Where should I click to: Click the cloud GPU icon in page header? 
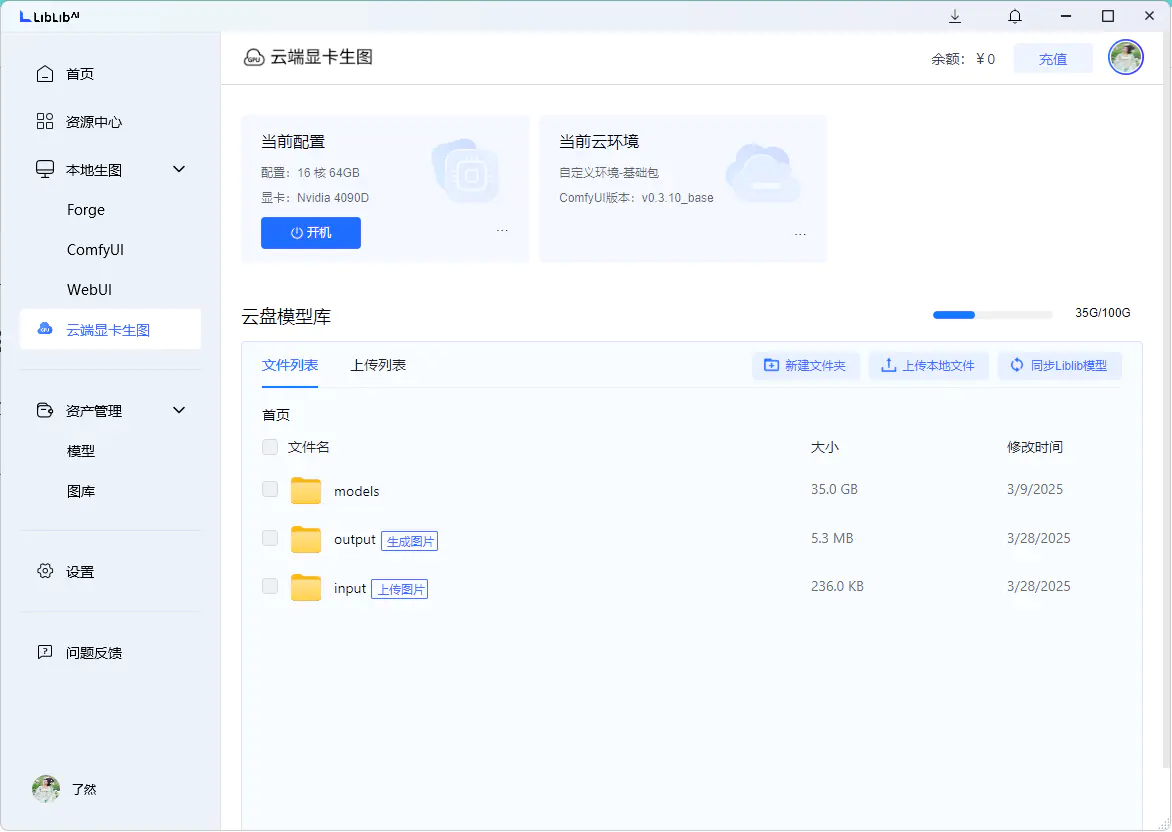click(254, 58)
